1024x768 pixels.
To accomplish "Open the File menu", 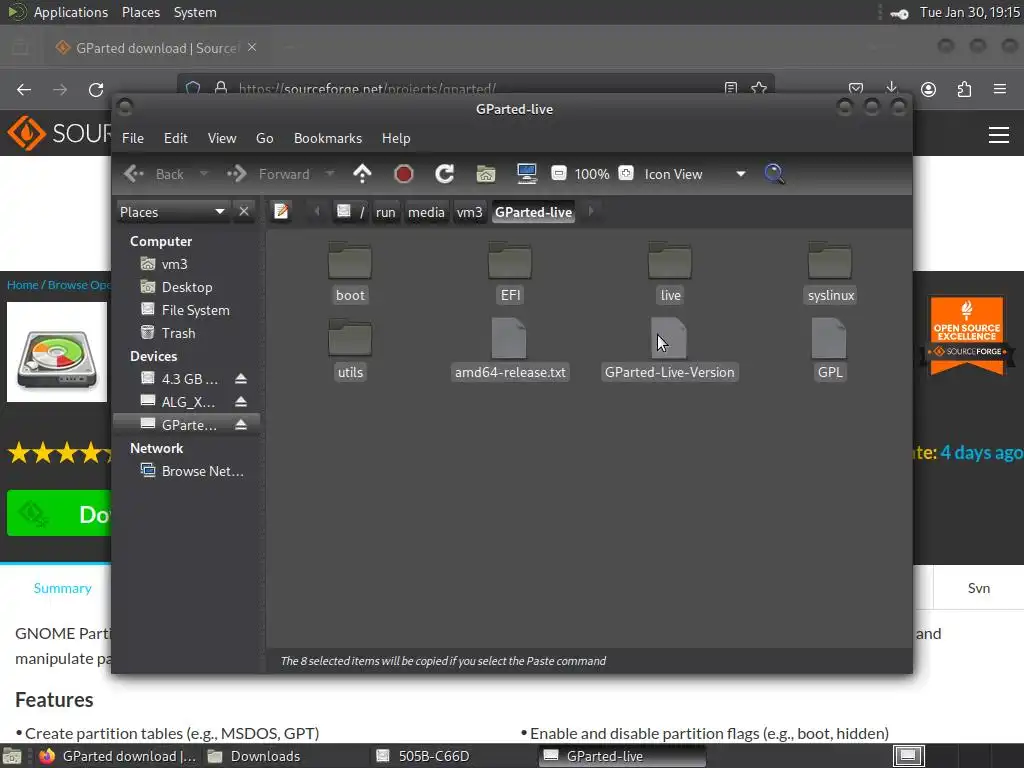I will click(x=133, y=138).
